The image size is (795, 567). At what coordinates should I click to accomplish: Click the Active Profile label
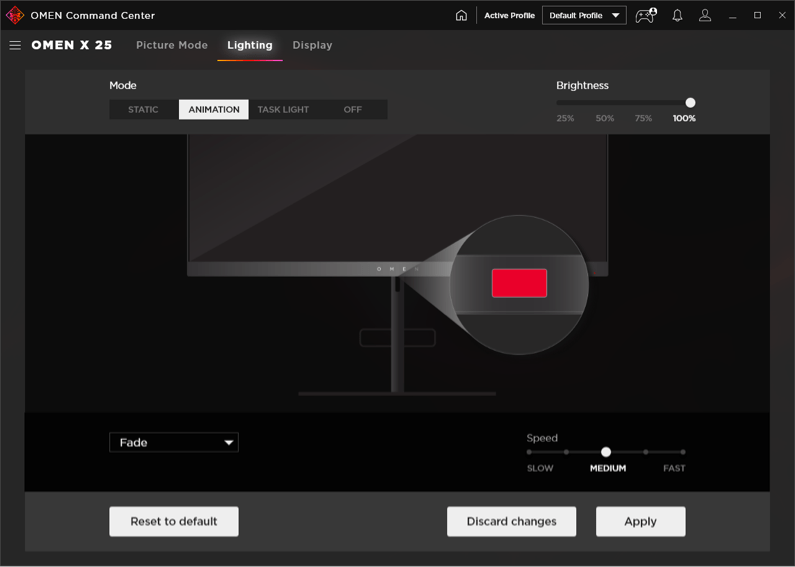tap(510, 15)
